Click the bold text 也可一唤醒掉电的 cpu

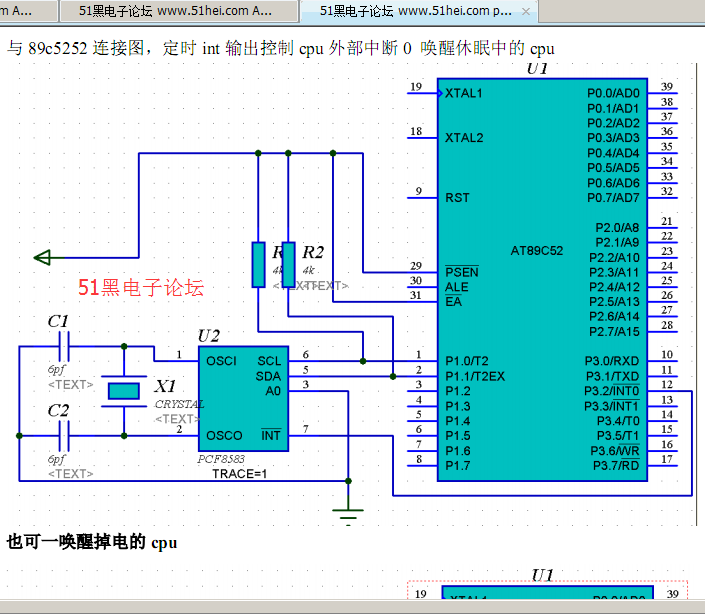click(92, 542)
